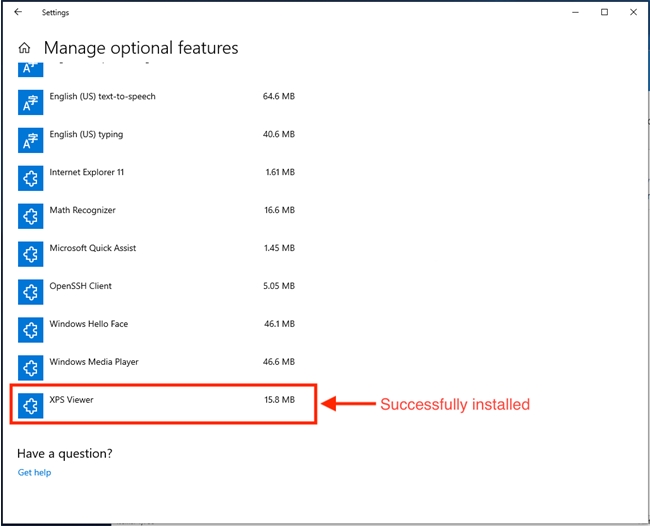
Task: Click the 15.8 MB size value
Action: pos(279,400)
